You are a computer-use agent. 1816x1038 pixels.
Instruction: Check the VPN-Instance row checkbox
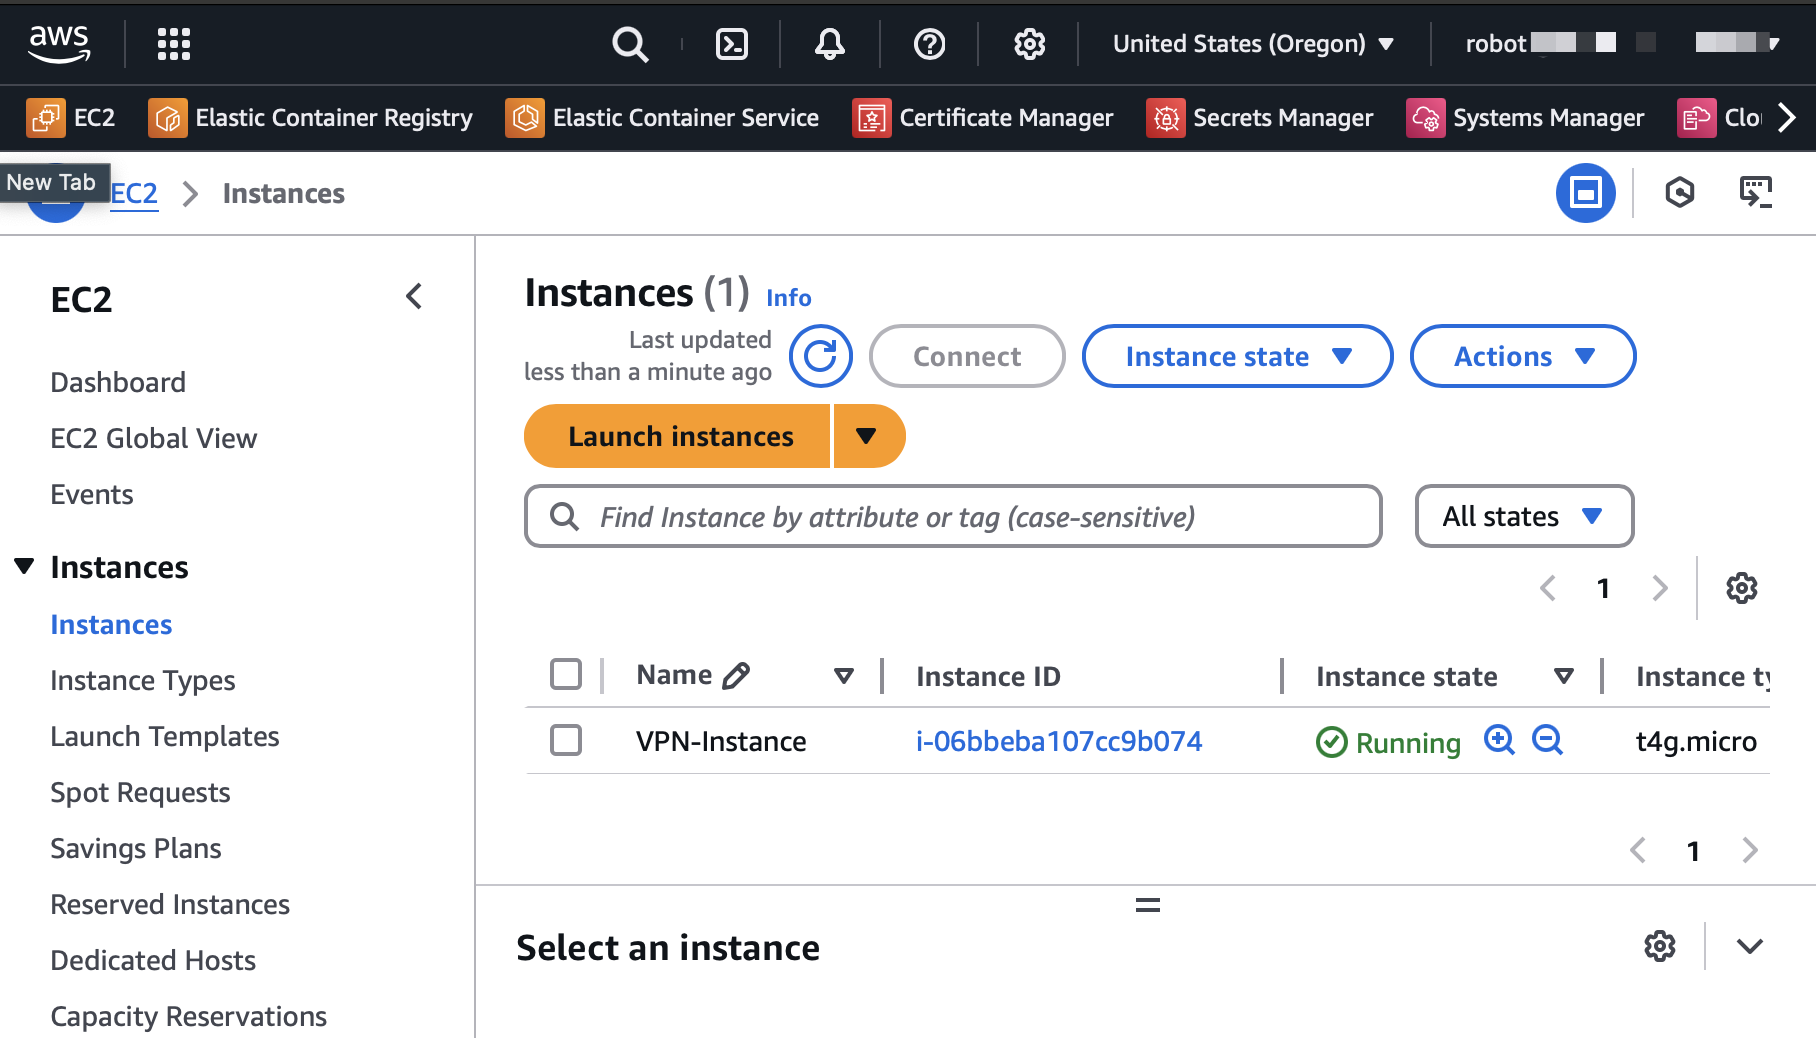(x=566, y=740)
